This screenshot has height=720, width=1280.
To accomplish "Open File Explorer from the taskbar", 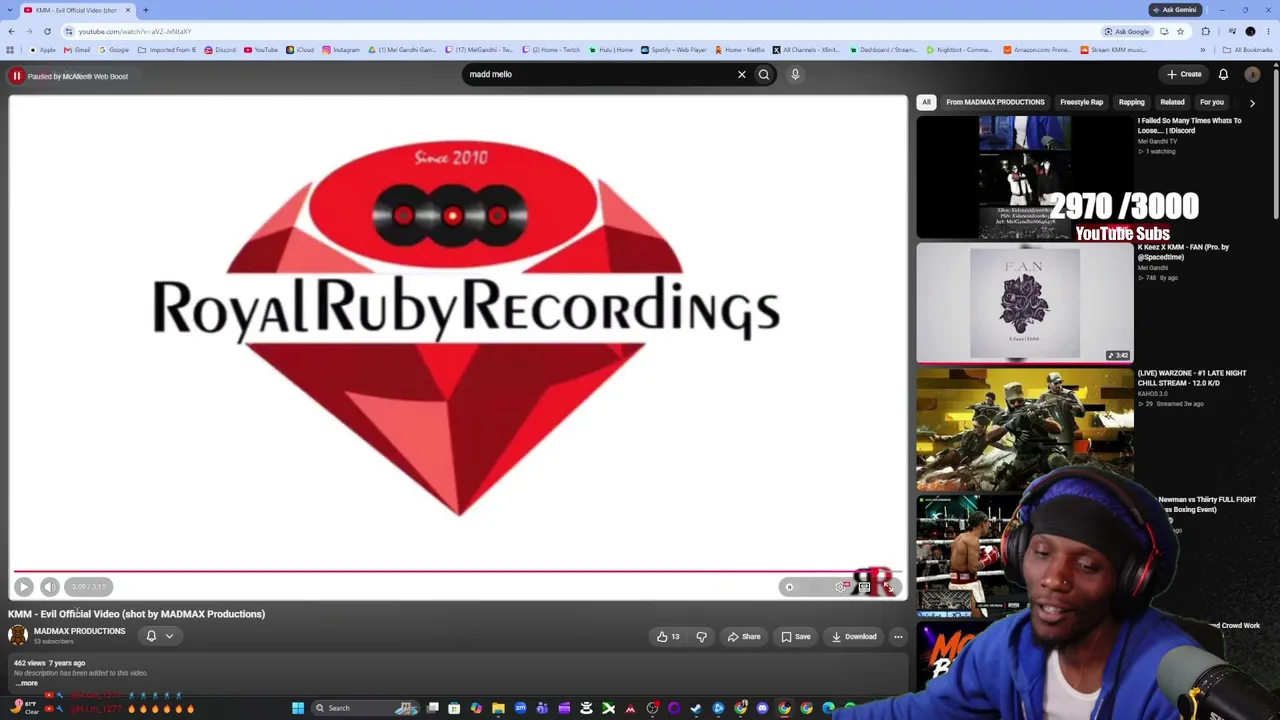I will point(498,708).
